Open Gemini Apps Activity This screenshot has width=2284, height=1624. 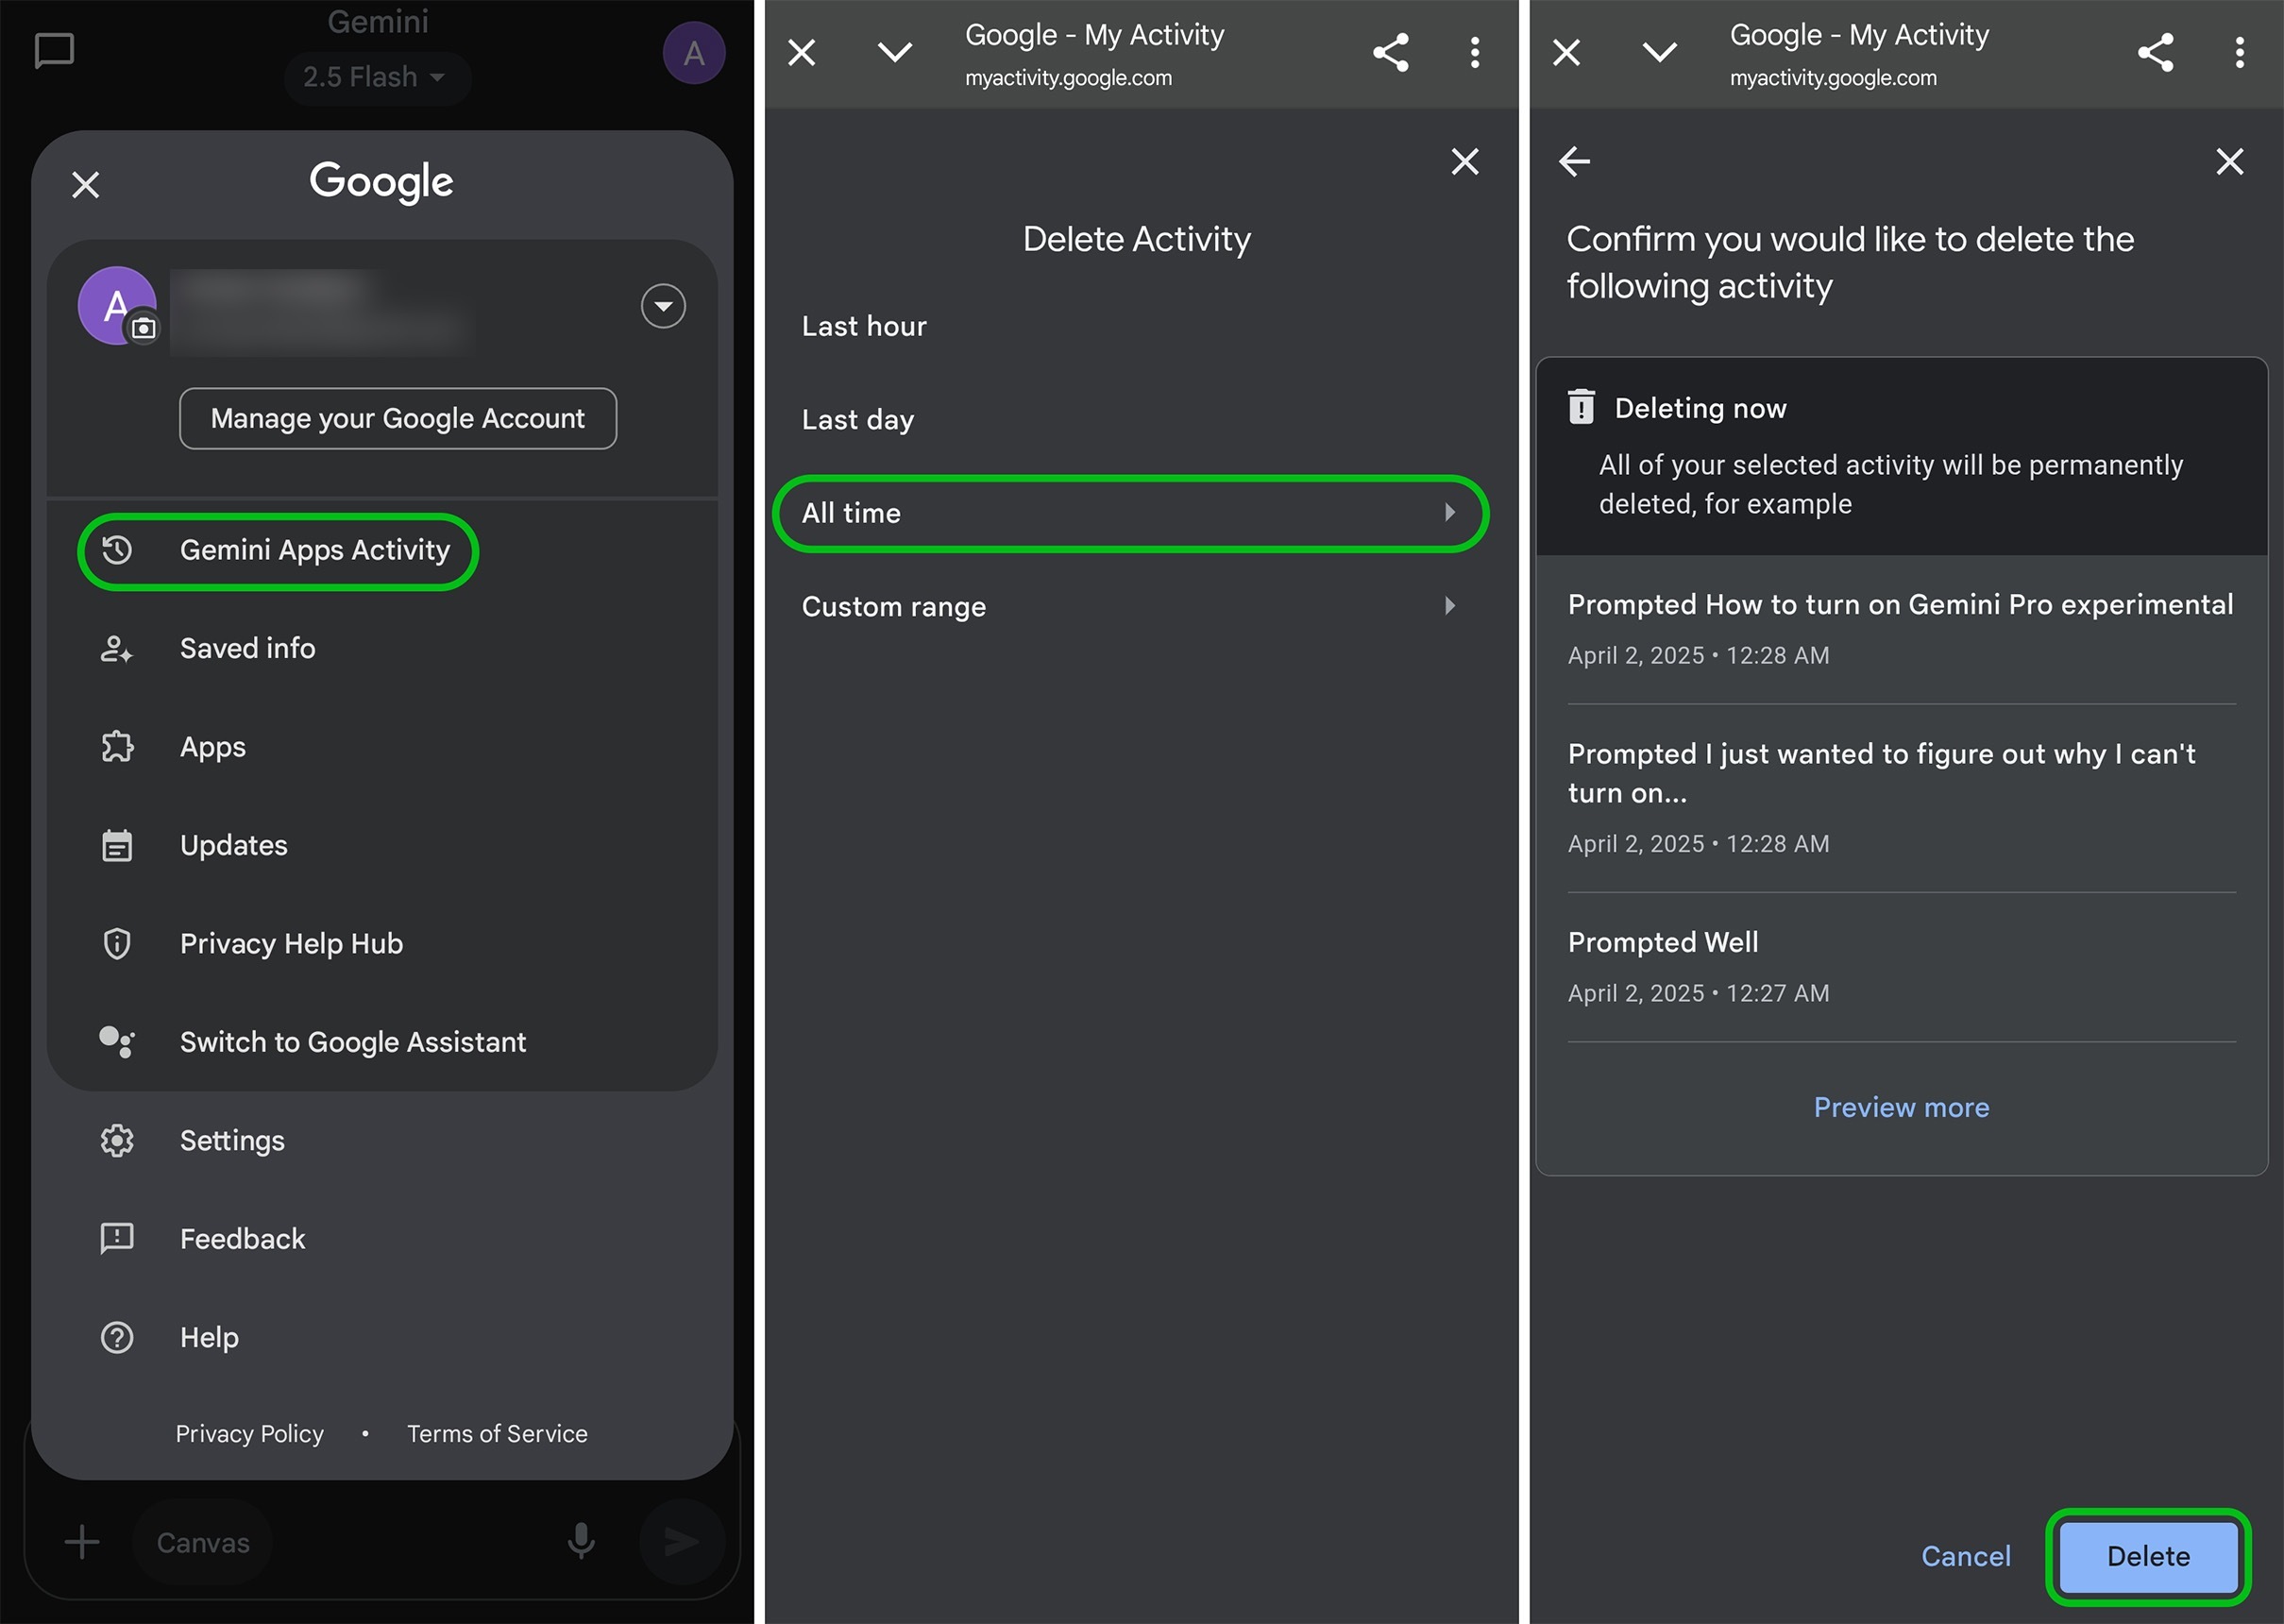[277, 550]
